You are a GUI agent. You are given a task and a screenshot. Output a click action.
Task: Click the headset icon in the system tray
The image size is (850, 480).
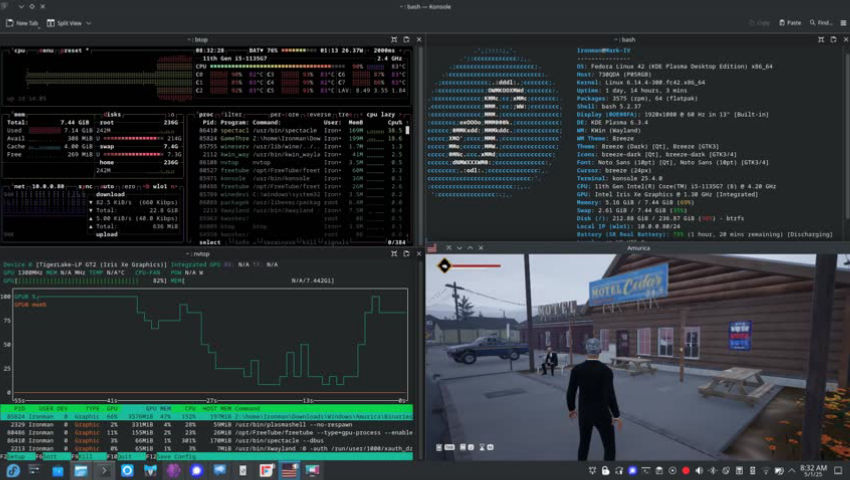[619, 471]
